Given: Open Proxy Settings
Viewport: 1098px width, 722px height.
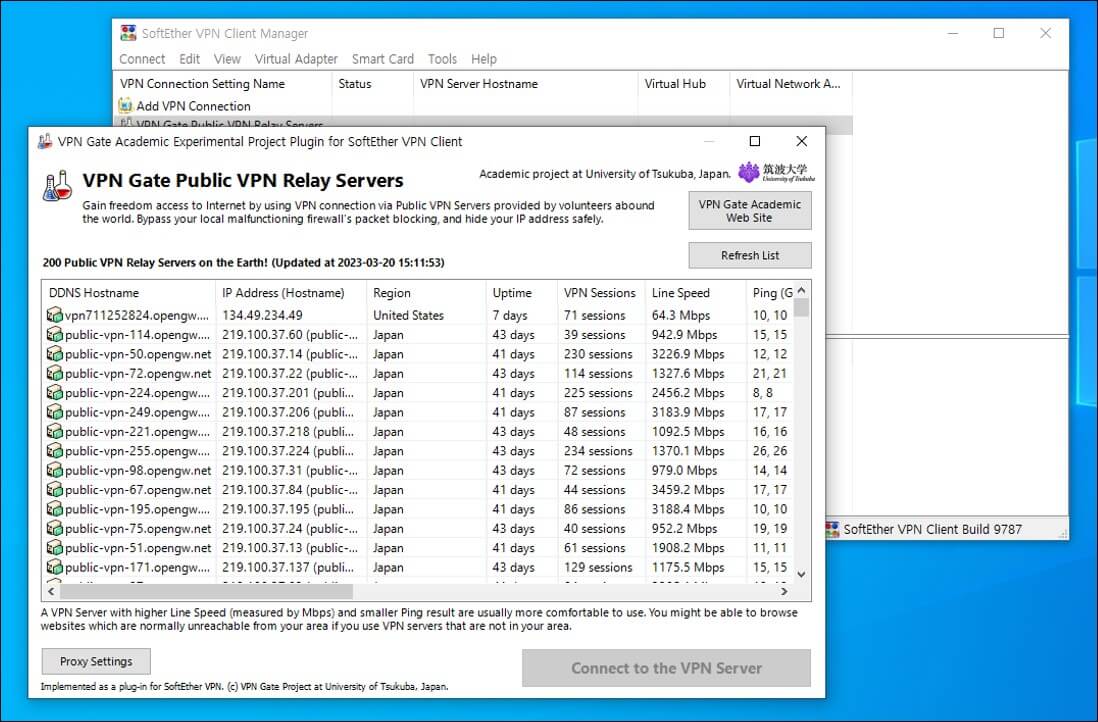Looking at the screenshot, I should [96, 661].
